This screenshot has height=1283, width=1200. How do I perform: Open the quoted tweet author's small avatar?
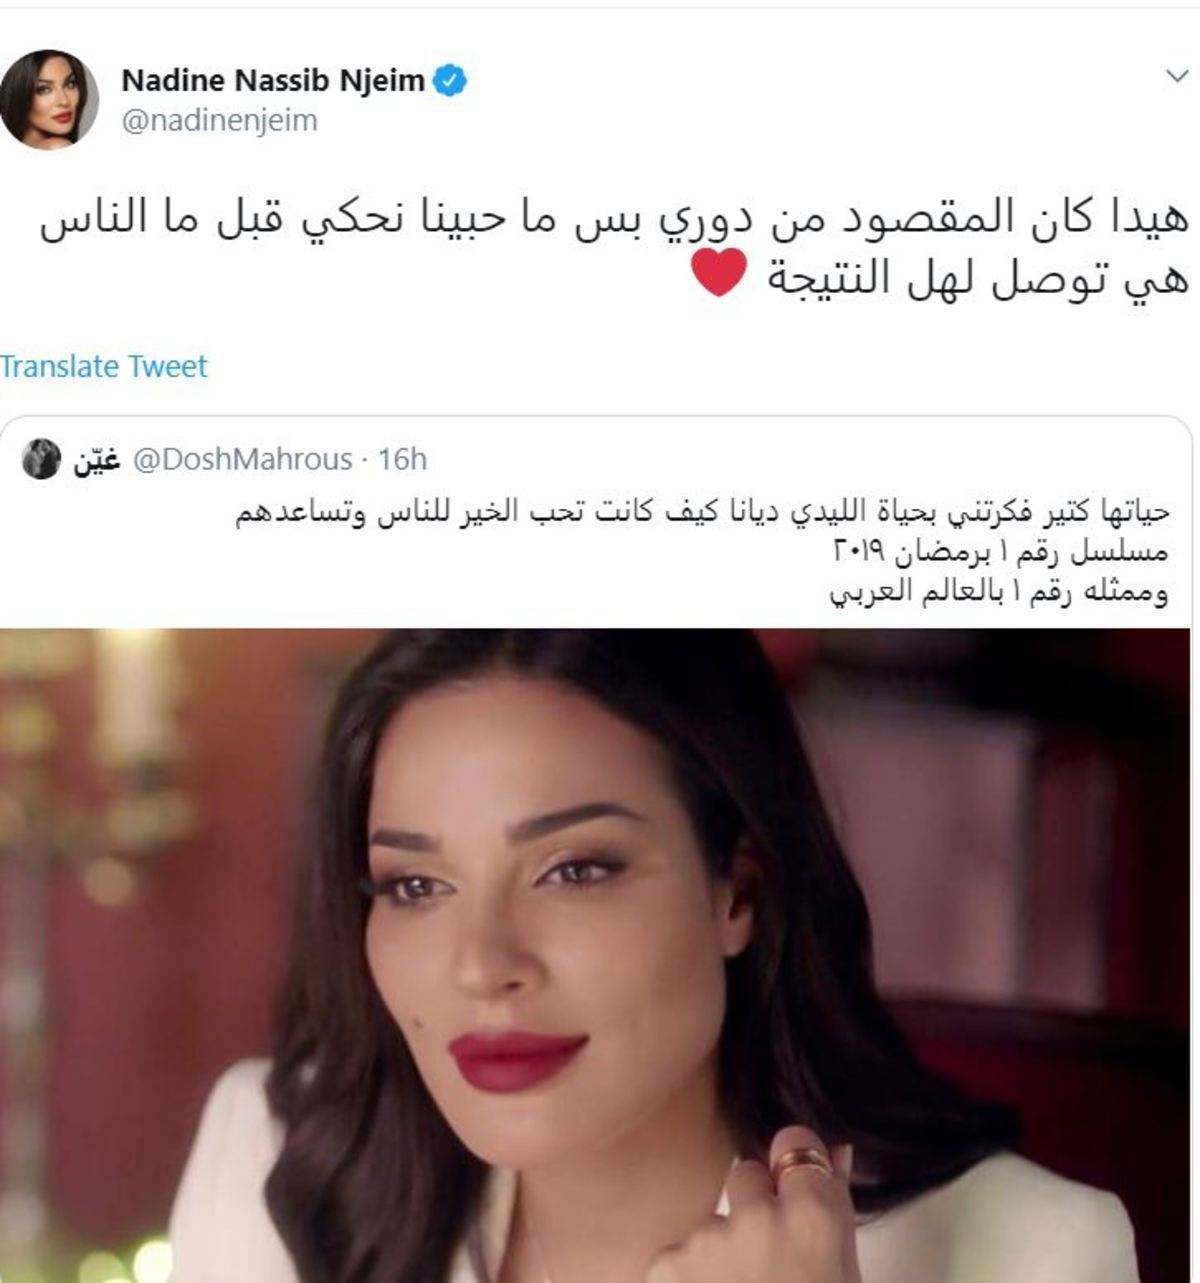point(41,459)
